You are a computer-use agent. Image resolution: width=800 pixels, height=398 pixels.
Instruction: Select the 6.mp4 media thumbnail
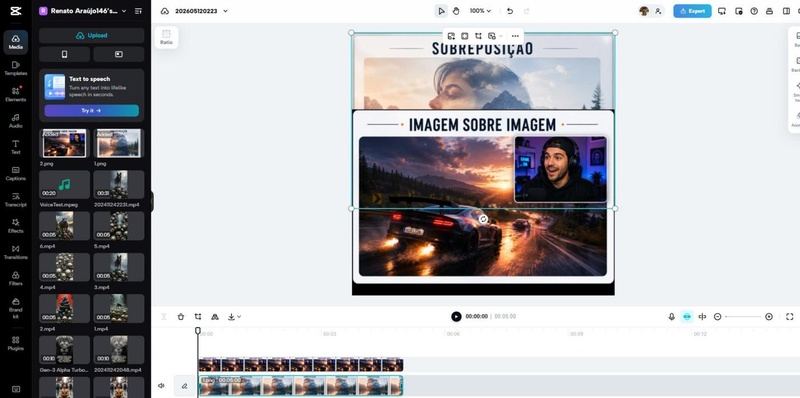[x=64, y=226]
